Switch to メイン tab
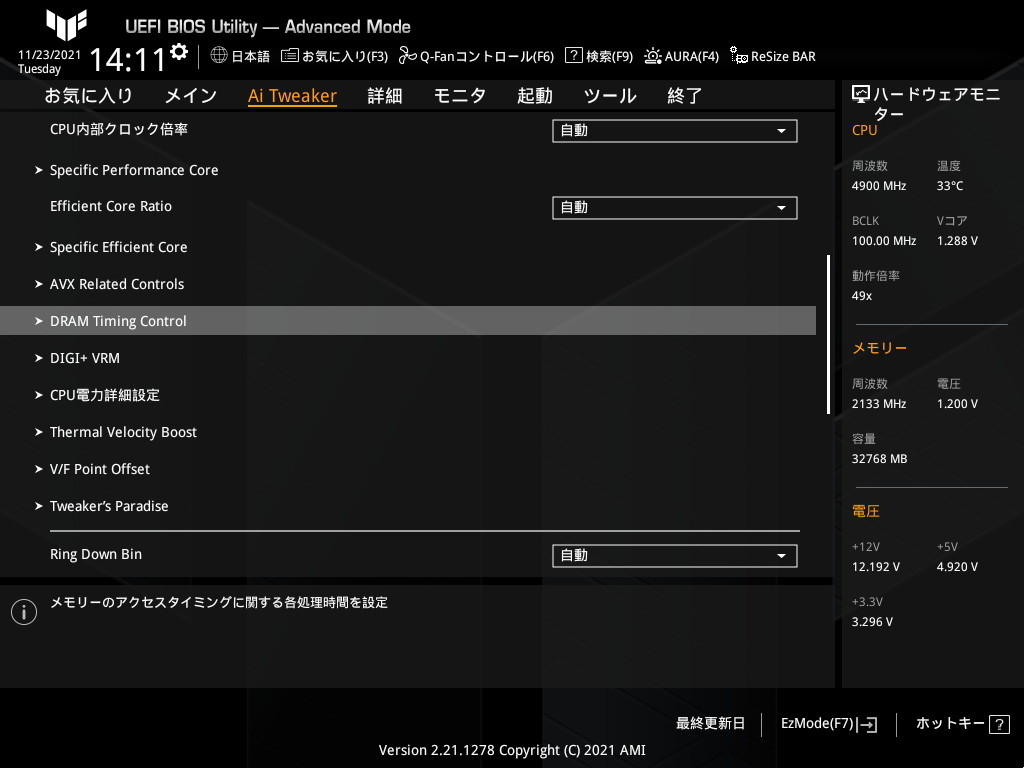 coord(191,96)
